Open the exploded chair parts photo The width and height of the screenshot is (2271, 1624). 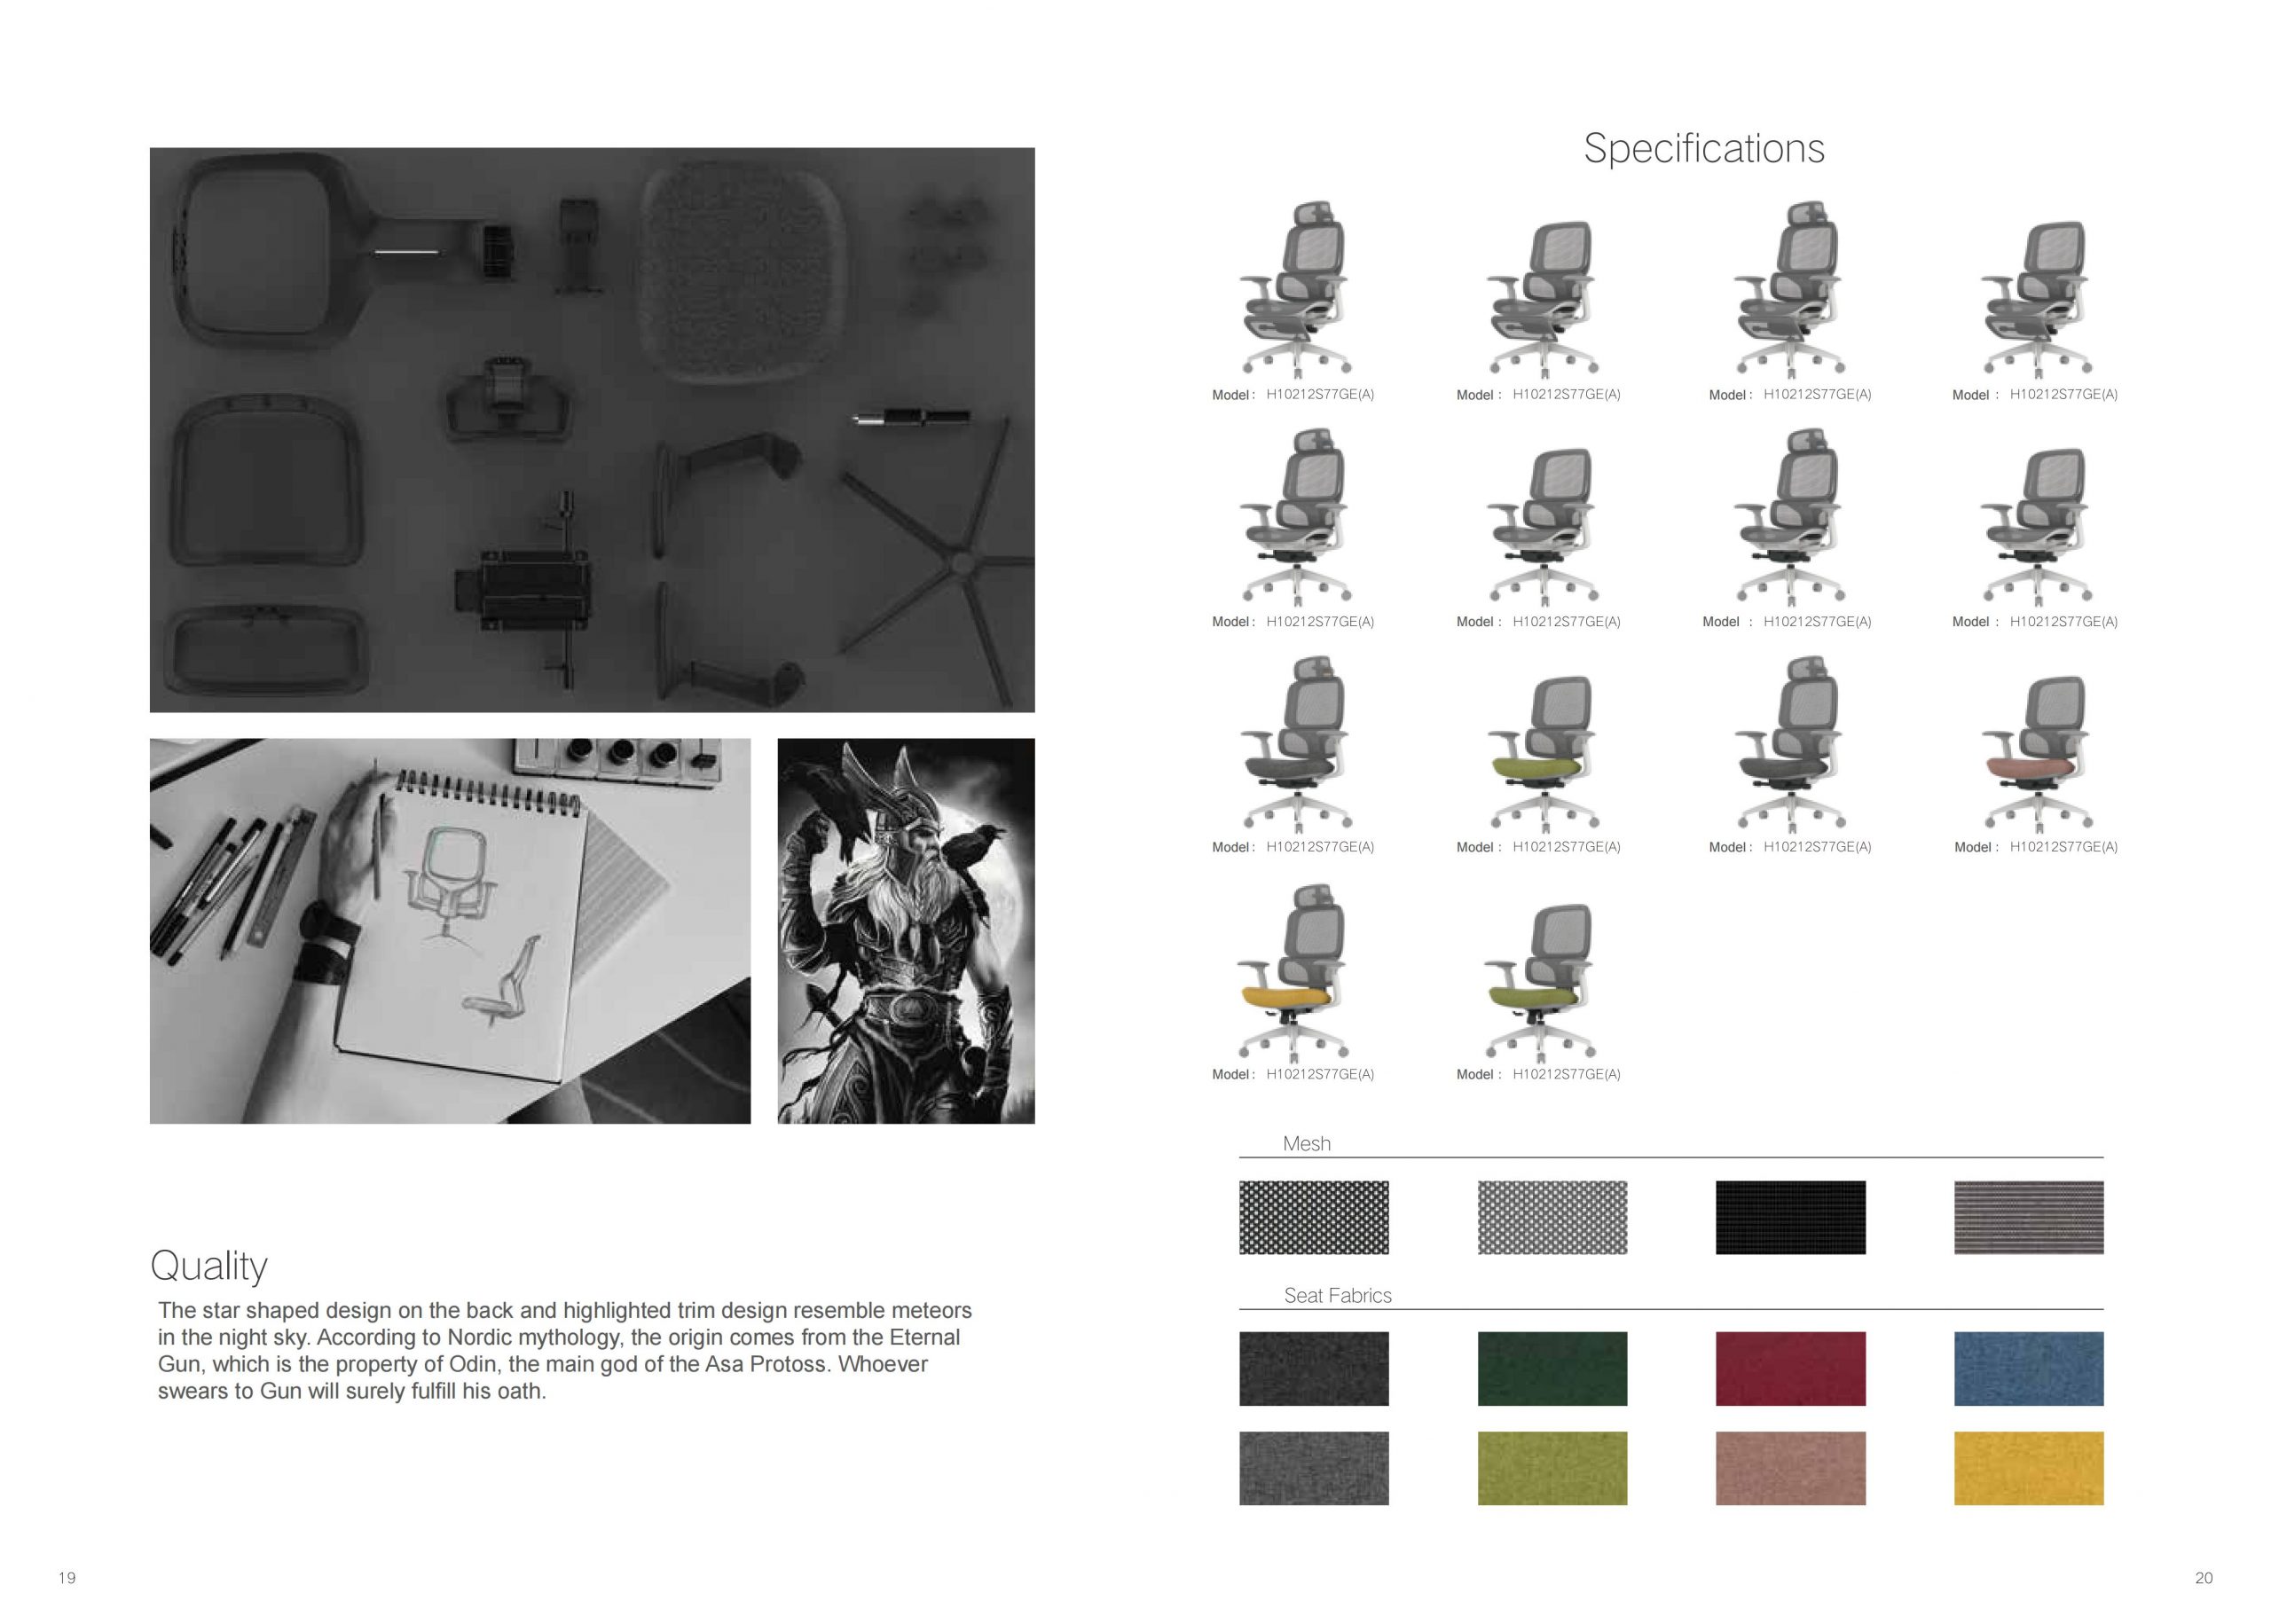[592, 430]
